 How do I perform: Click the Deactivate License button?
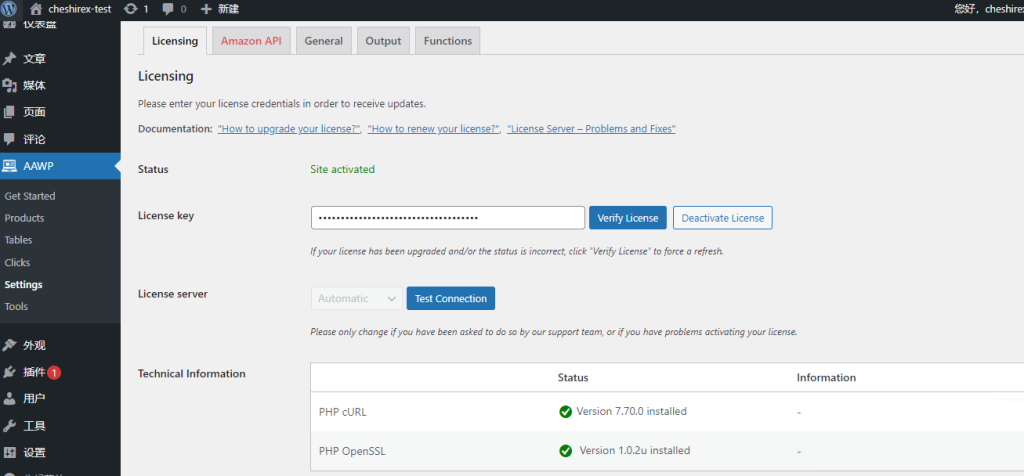point(722,218)
